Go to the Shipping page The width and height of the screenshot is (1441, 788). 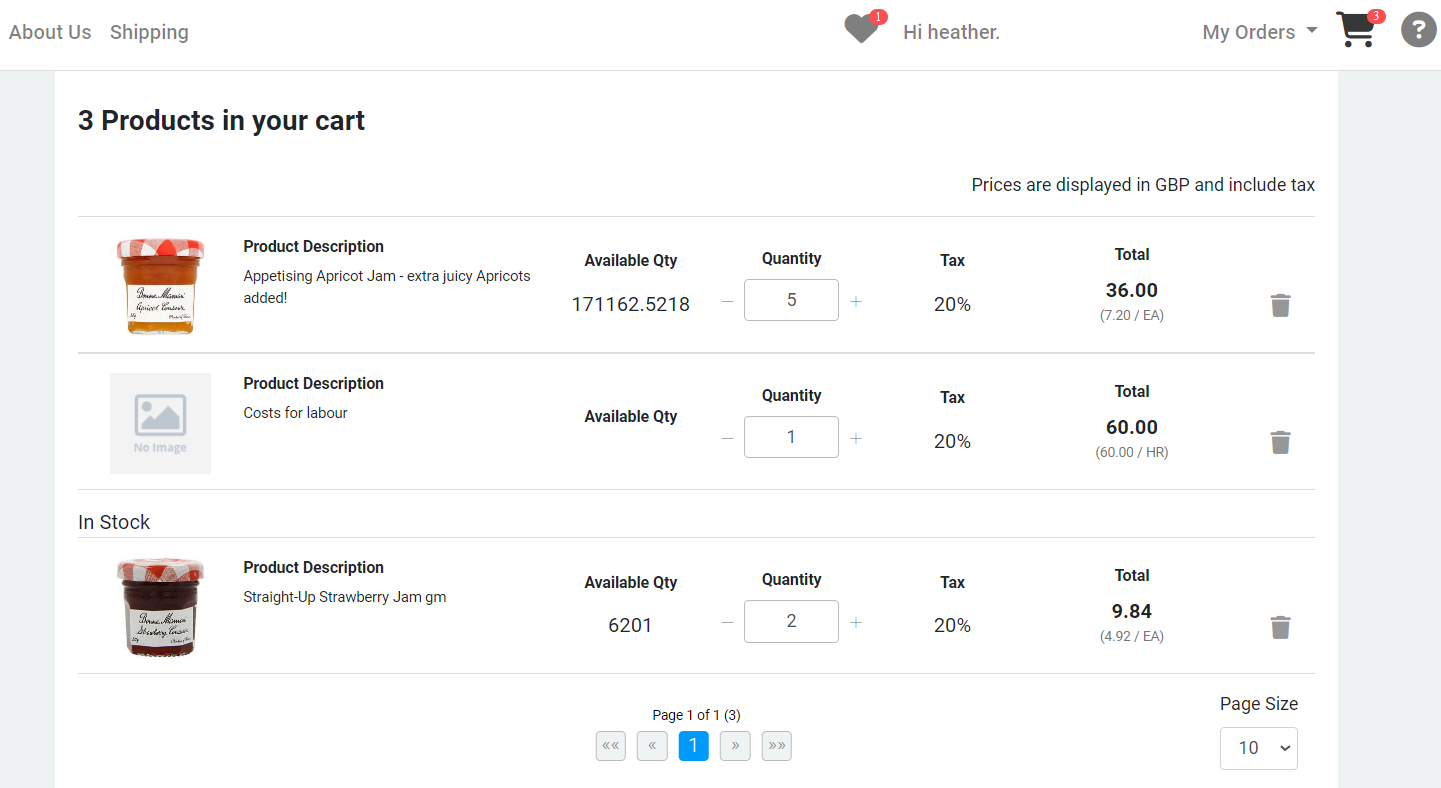click(x=149, y=31)
